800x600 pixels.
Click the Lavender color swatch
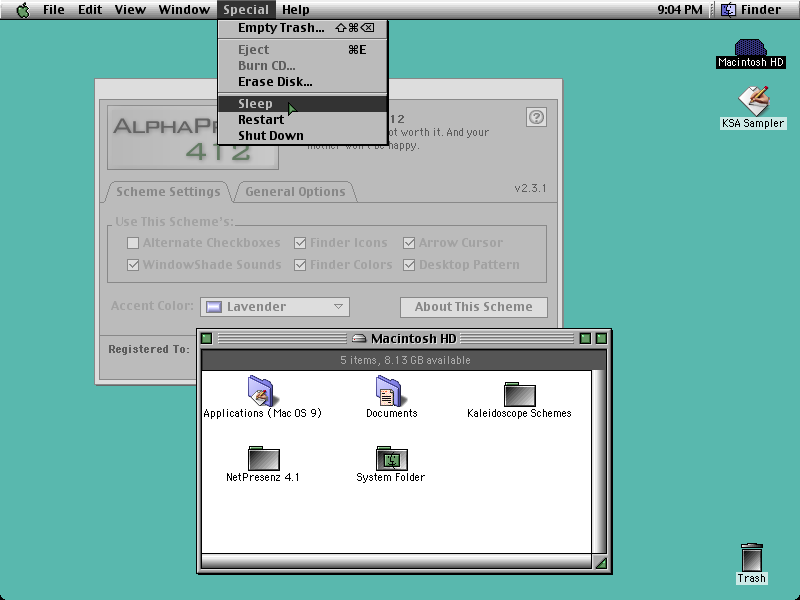tap(213, 307)
